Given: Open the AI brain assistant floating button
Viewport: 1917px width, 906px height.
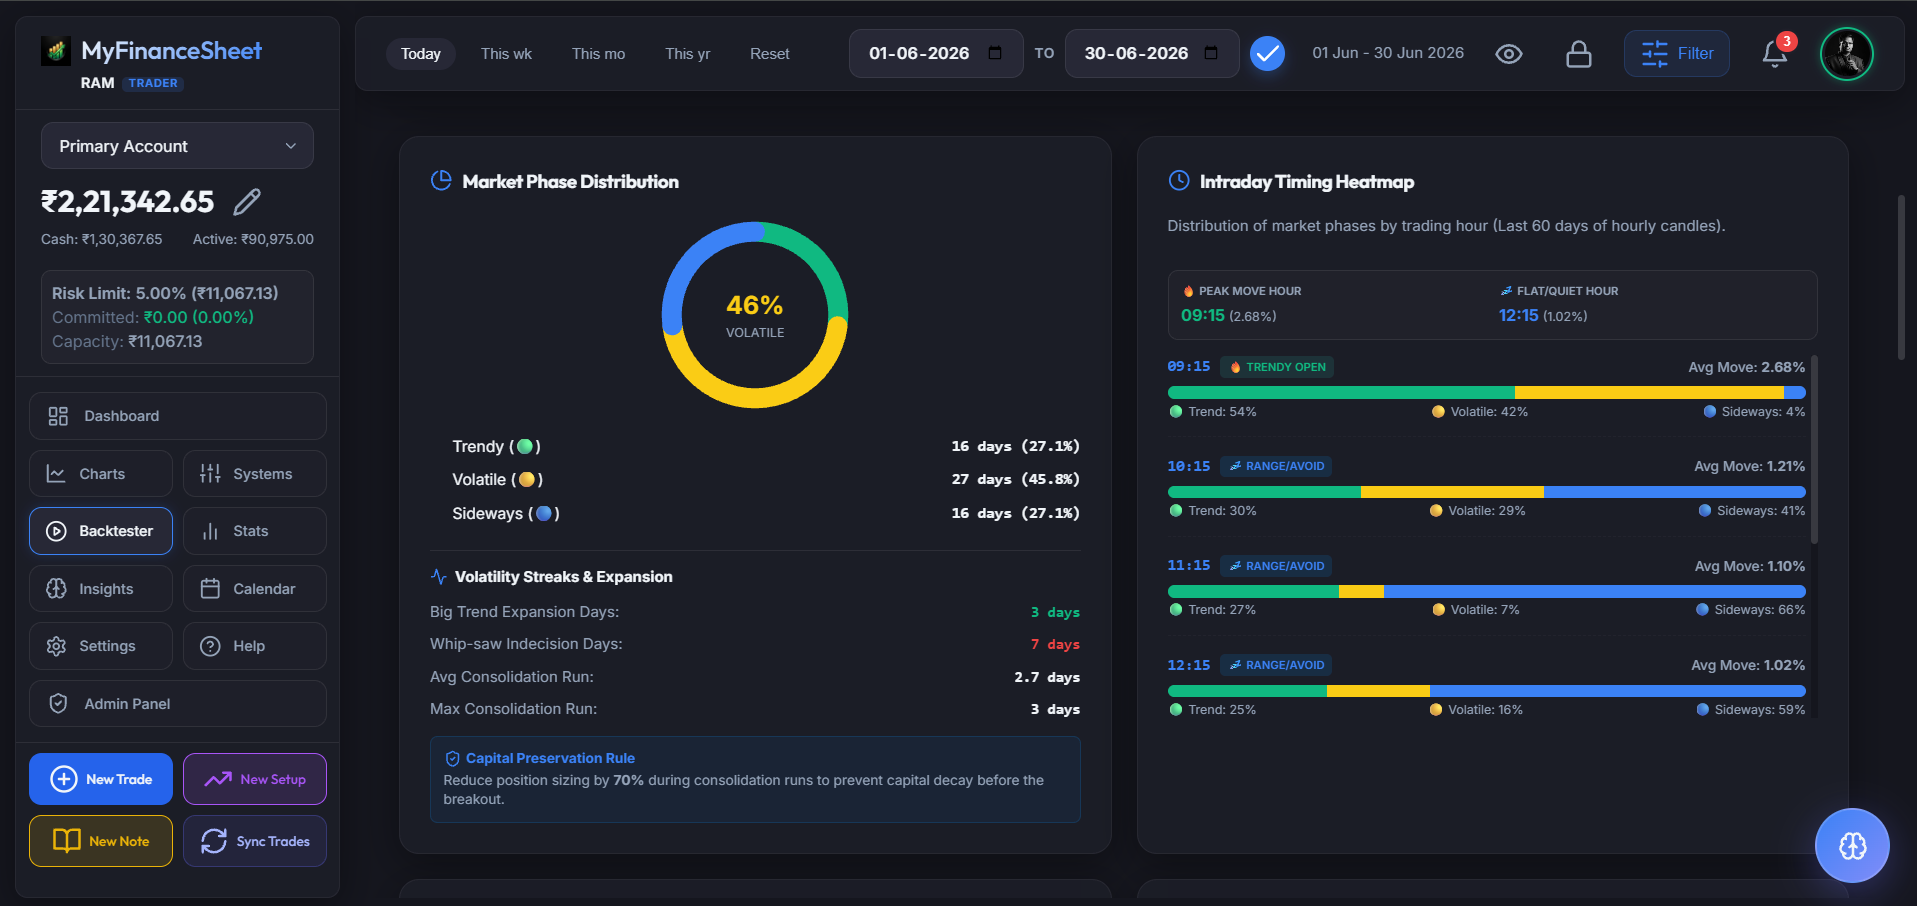Looking at the screenshot, I should click(x=1852, y=845).
